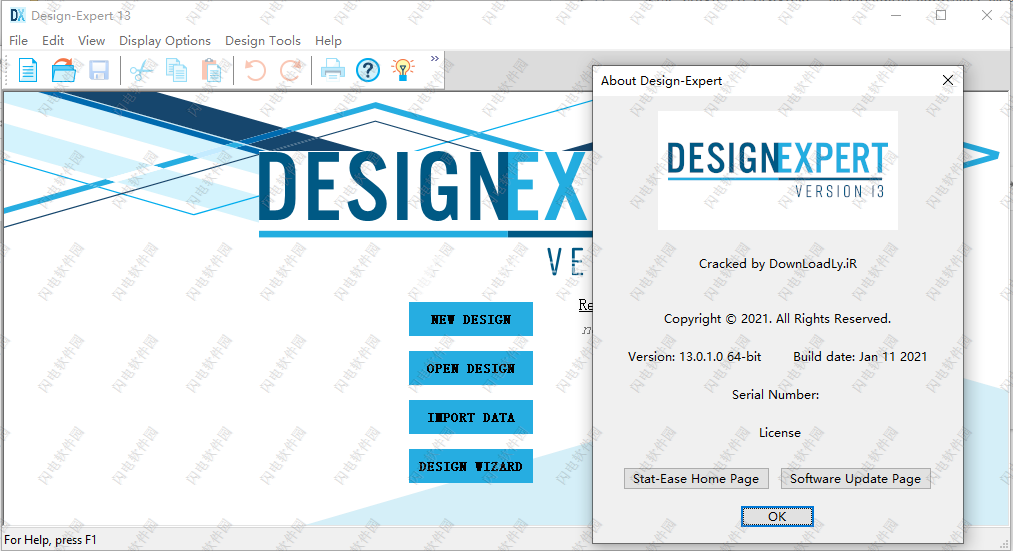The image size is (1013, 551).
Task: Maximize the Design-Expert main window
Action: (941, 16)
